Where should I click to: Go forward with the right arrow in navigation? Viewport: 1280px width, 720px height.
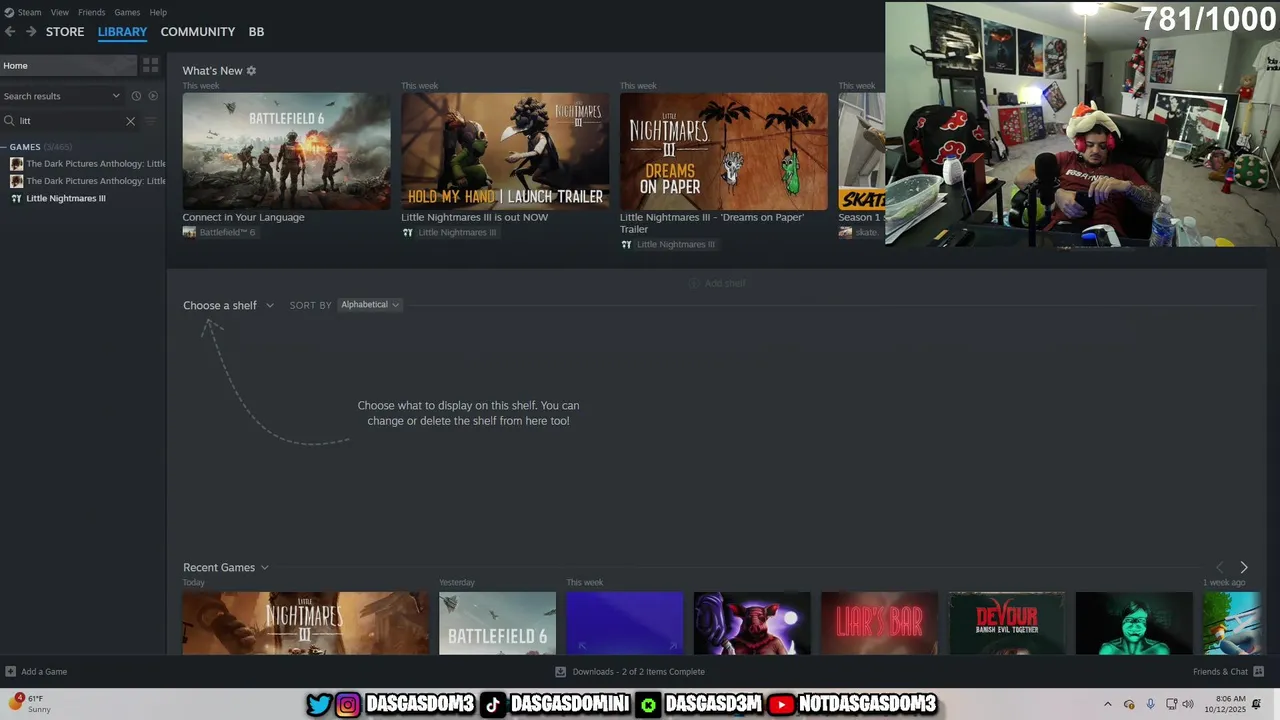[x=31, y=32]
